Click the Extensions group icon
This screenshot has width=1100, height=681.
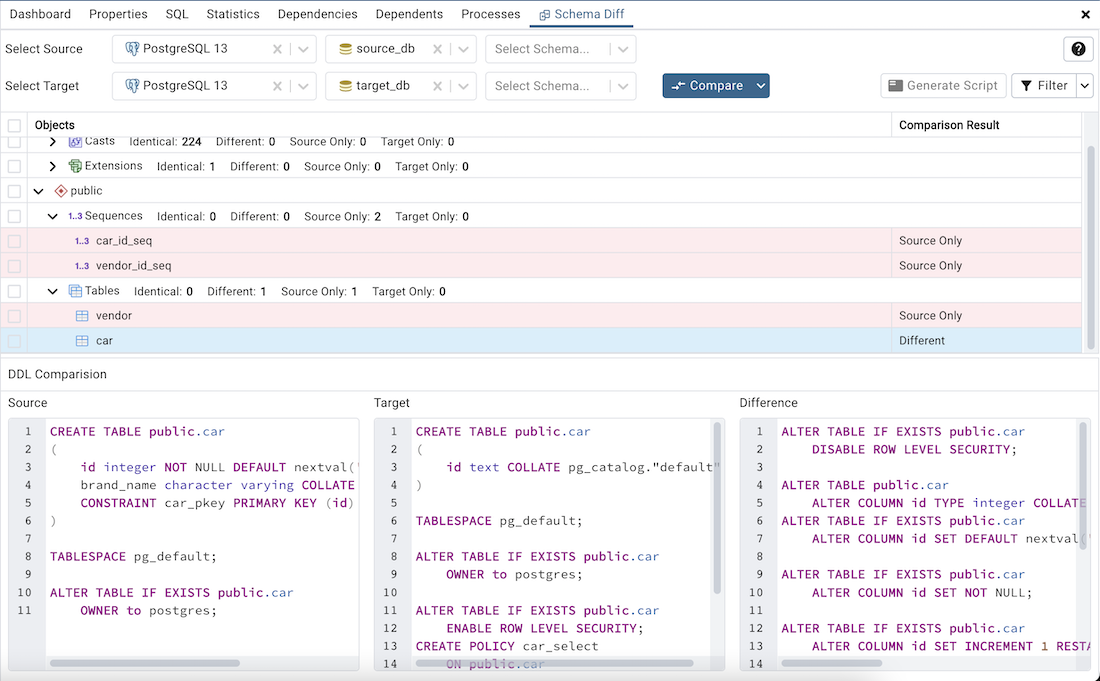pos(74,166)
